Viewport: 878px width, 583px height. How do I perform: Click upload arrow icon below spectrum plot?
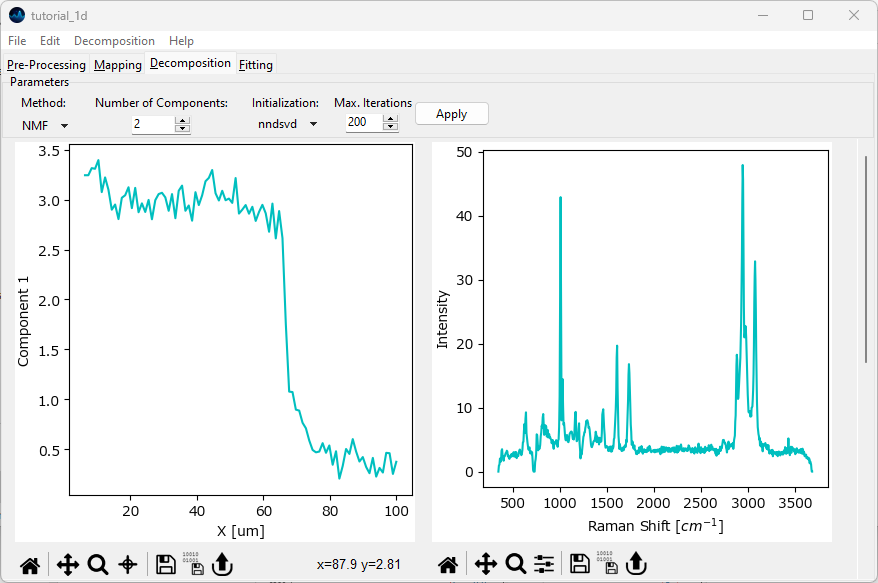pyautogui.click(x=634, y=565)
